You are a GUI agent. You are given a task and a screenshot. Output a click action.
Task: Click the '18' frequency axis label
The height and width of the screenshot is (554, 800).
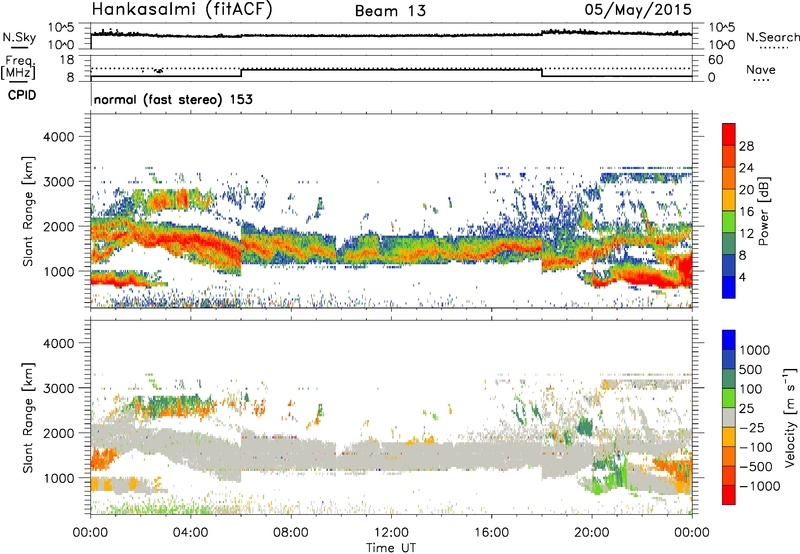(x=67, y=60)
